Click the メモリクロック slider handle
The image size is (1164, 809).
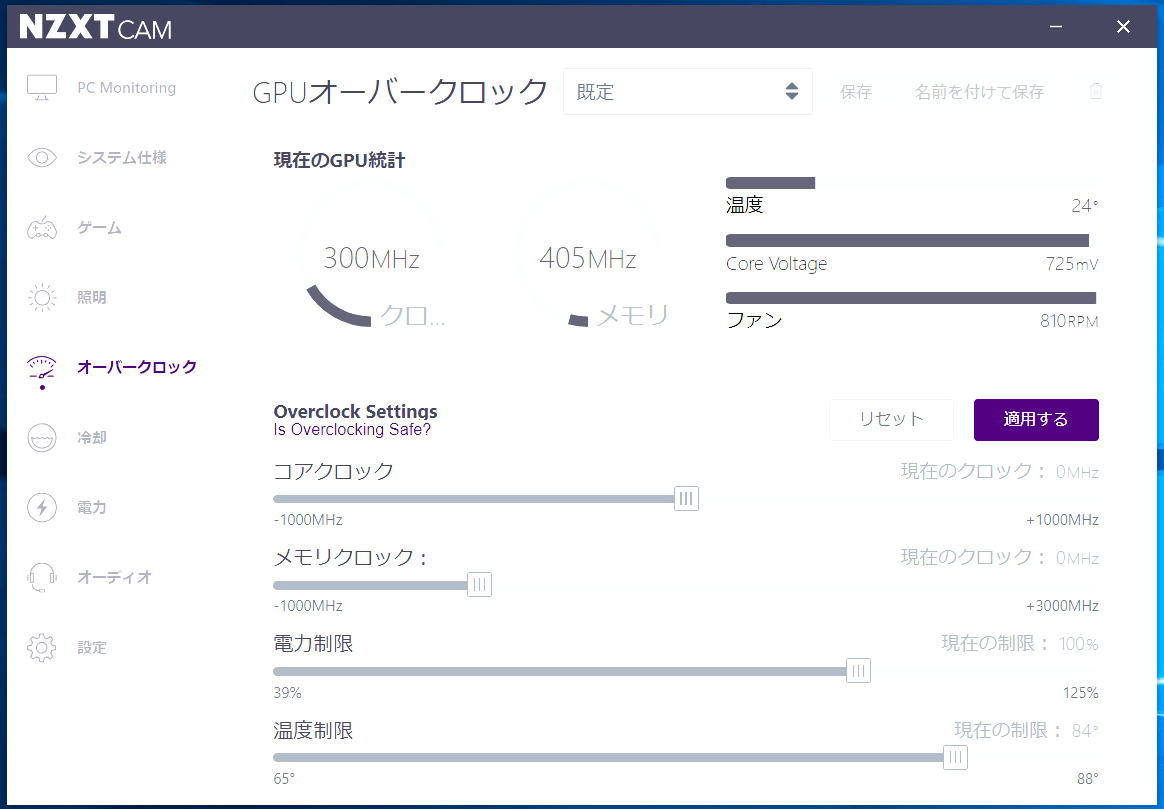(479, 584)
